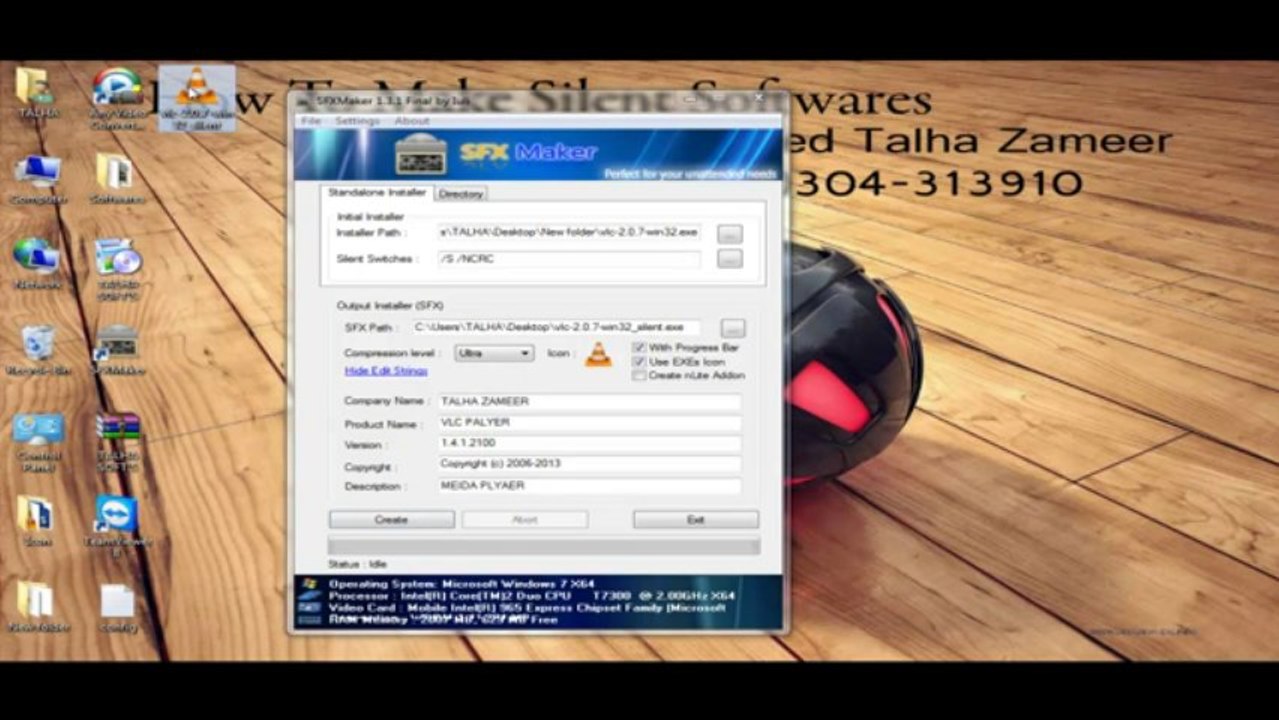Image resolution: width=1279 pixels, height=720 pixels.
Task: Open the Network desktop icon
Action: pos(36,264)
